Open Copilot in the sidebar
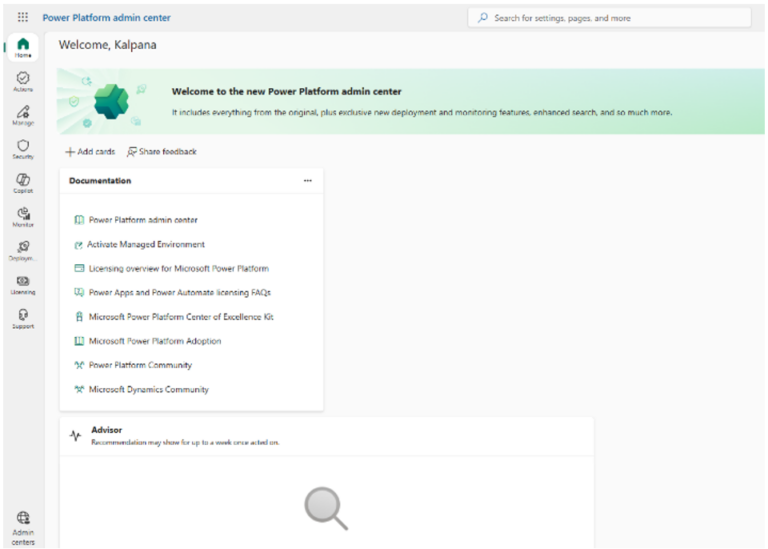768x549 pixels. point(23,183)
